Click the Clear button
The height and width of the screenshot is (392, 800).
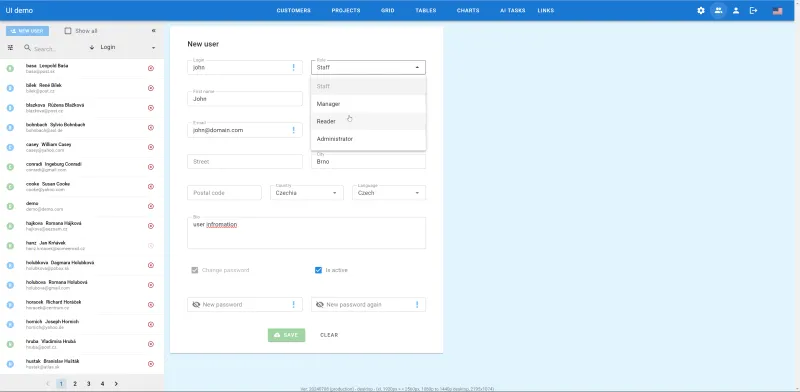[329, 335]
